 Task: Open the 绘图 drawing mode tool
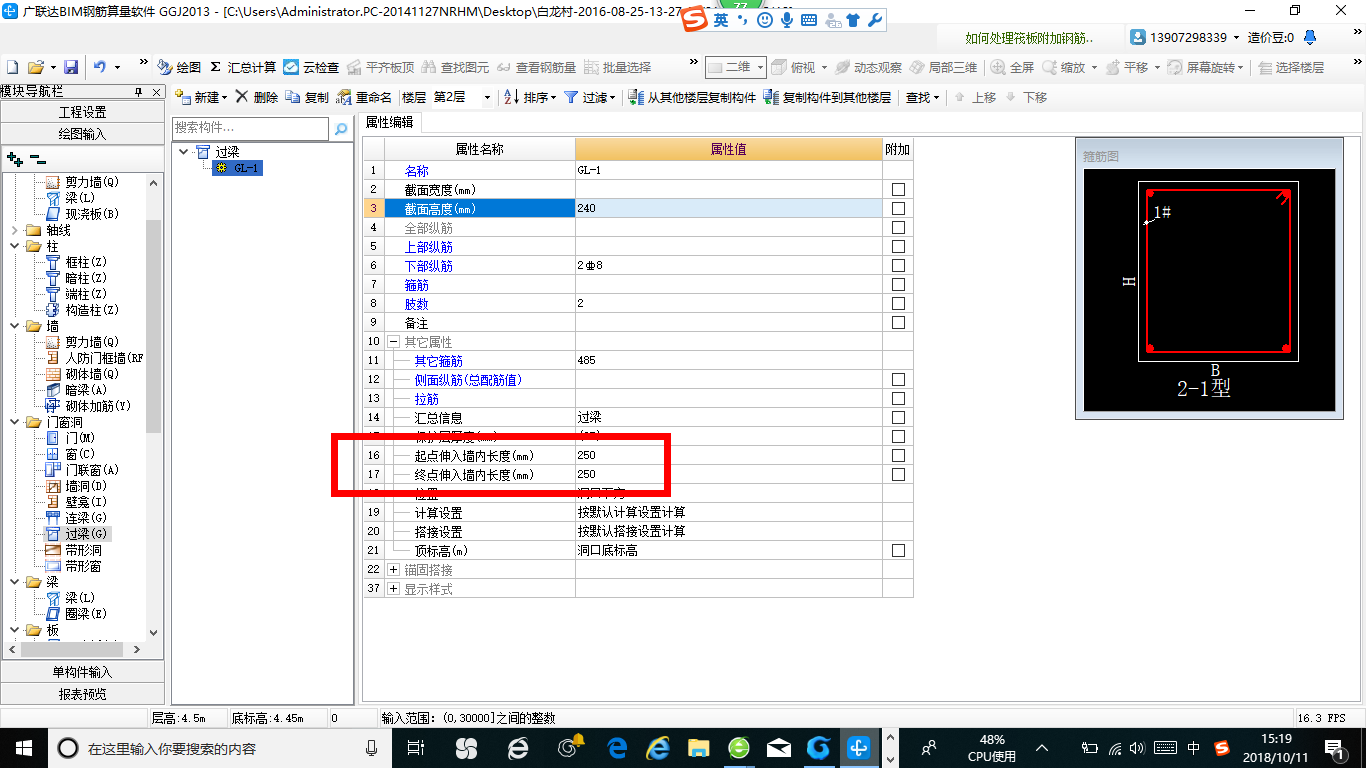click(179, 67)
